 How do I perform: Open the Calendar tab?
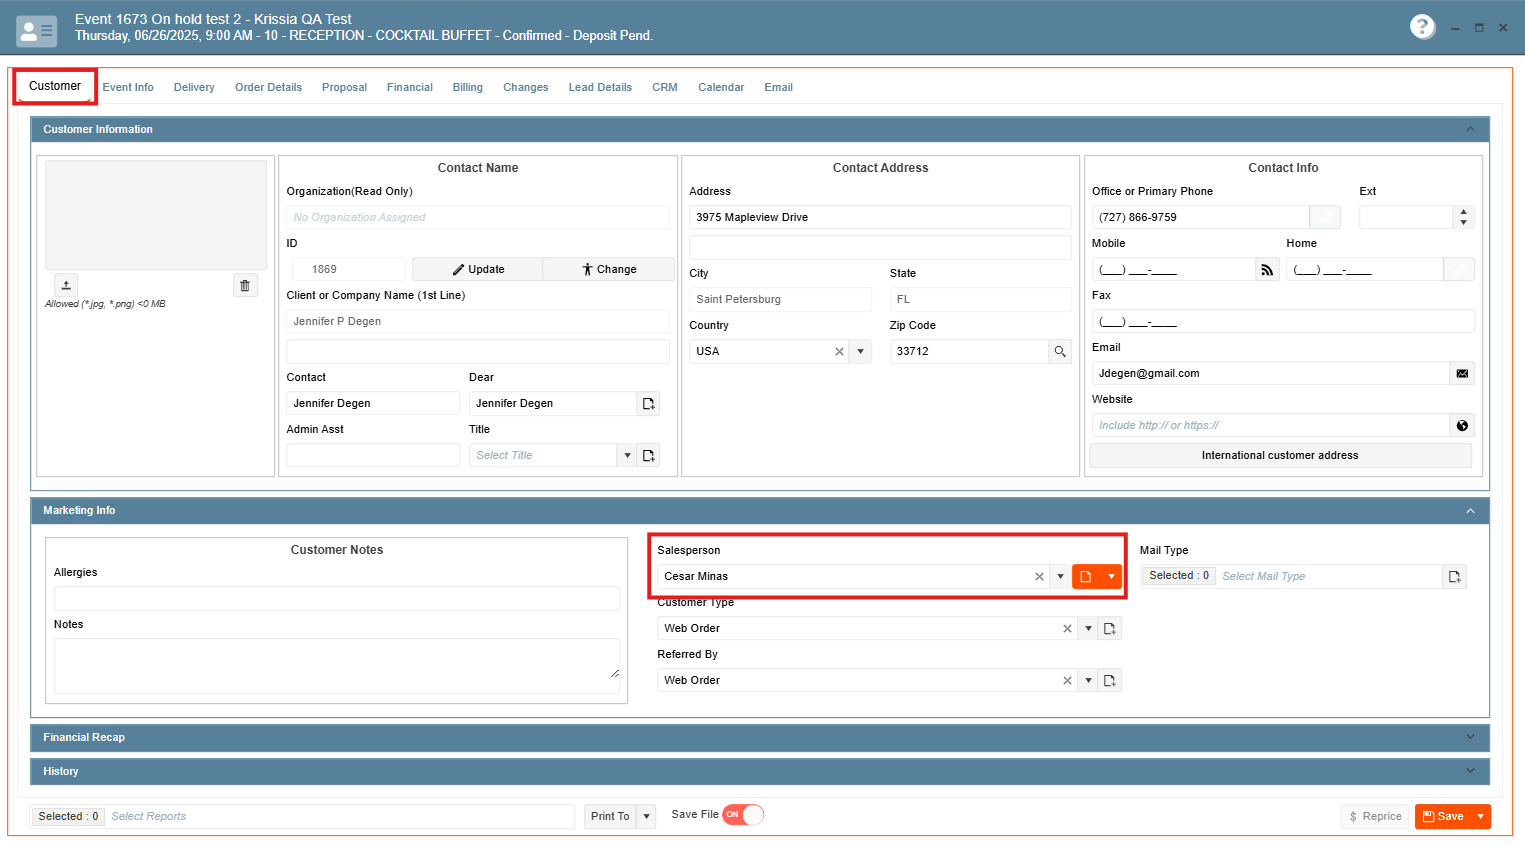721,87
